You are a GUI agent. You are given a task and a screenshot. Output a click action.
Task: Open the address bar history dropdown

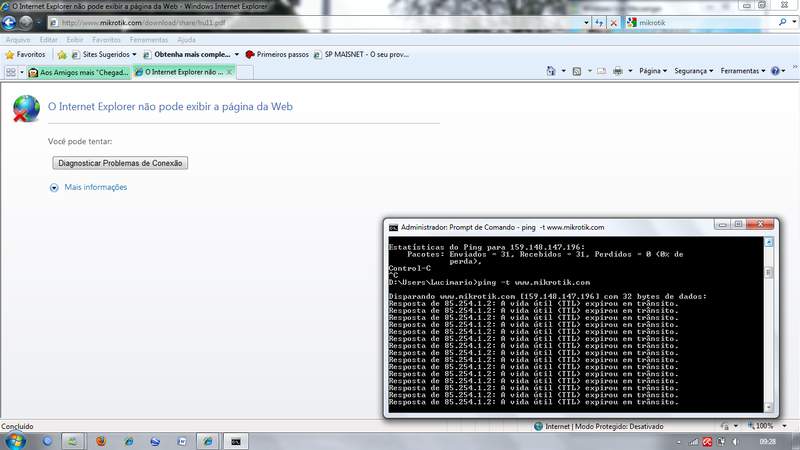click(586, 22)
